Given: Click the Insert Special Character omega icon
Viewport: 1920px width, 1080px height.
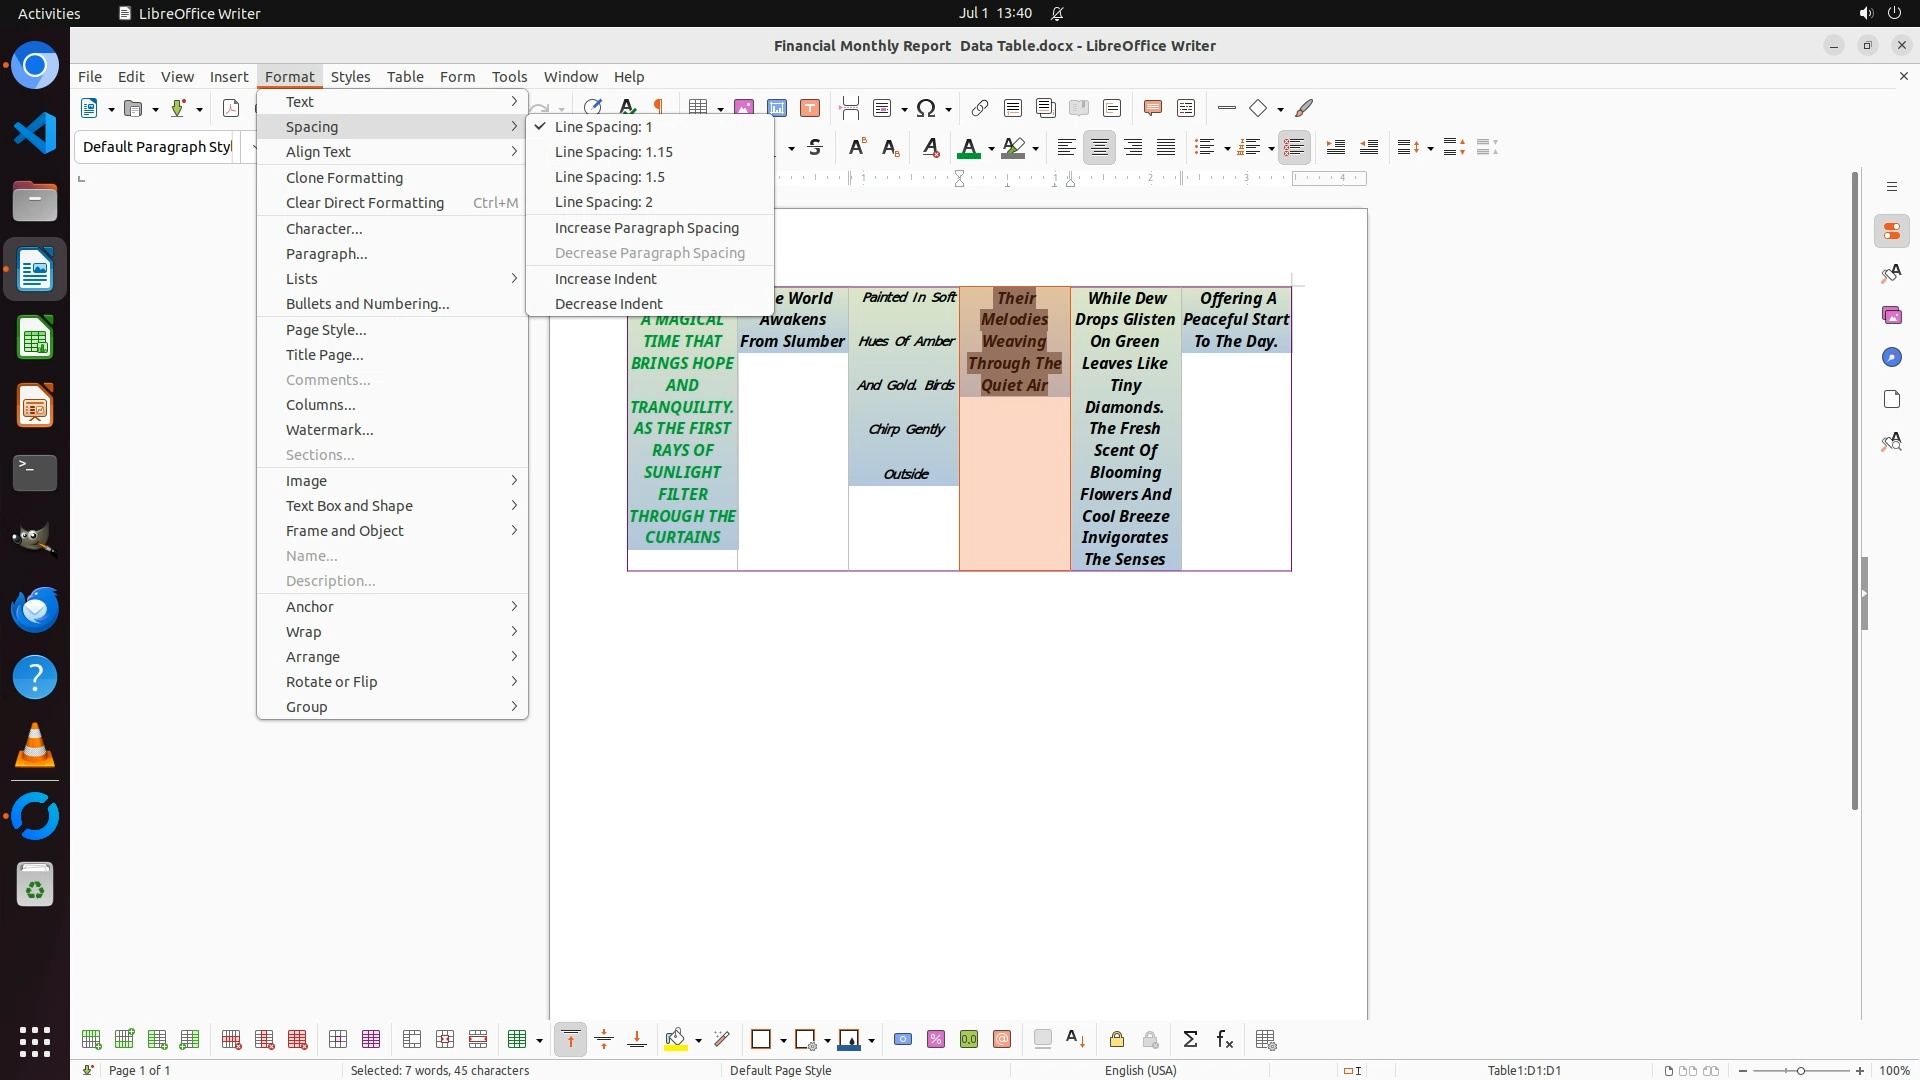Looking at the screenshot, I should point(926,108).
